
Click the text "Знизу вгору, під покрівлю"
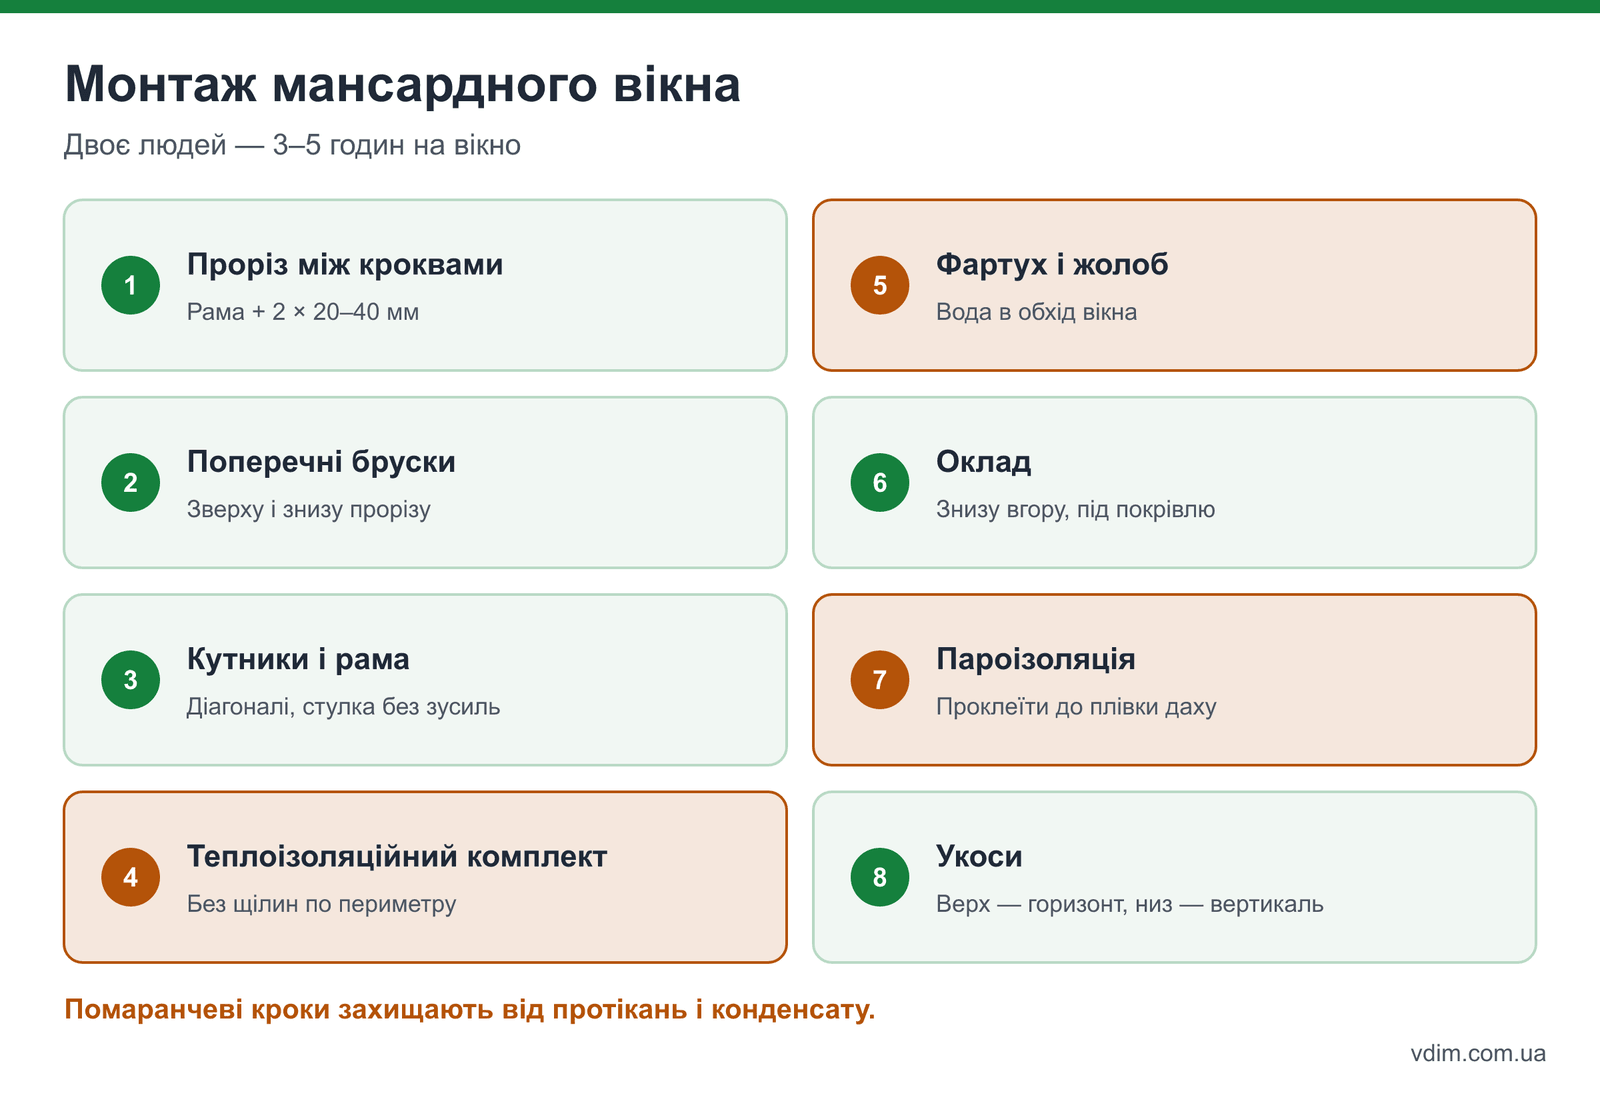coord(1076,509)
